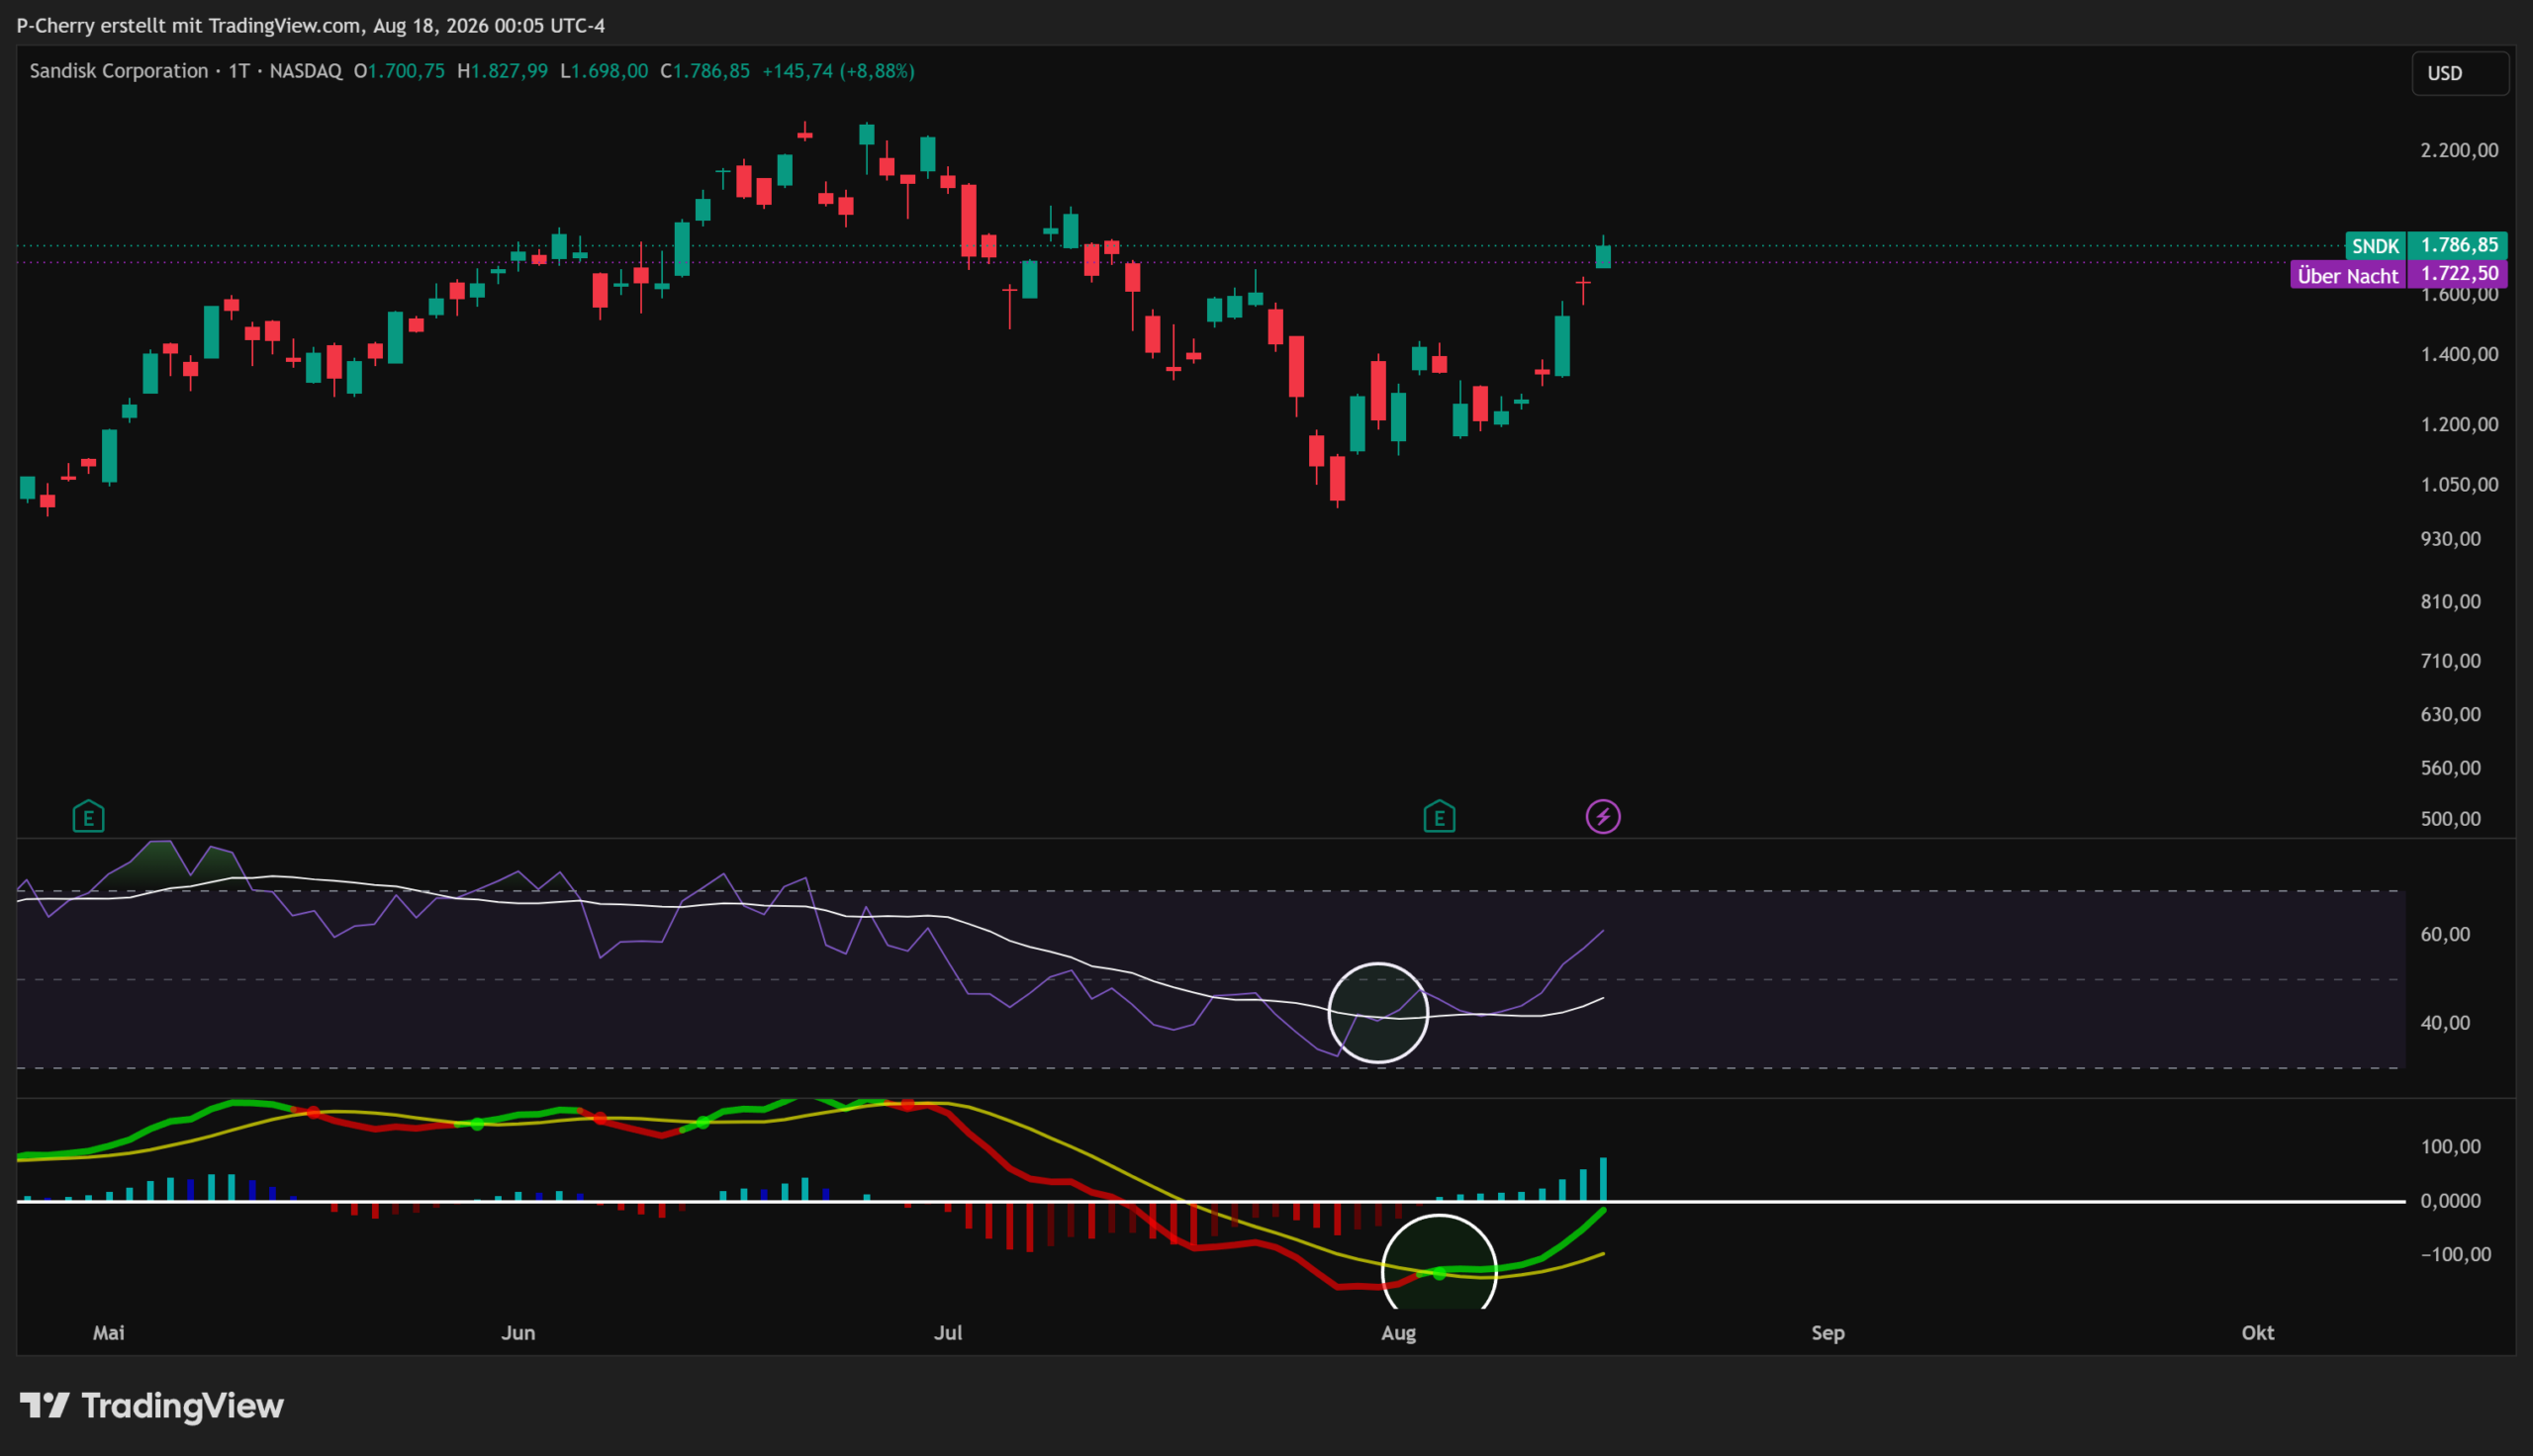
Task: Click the 710,00 price scale label
Action: (2451, 660)
